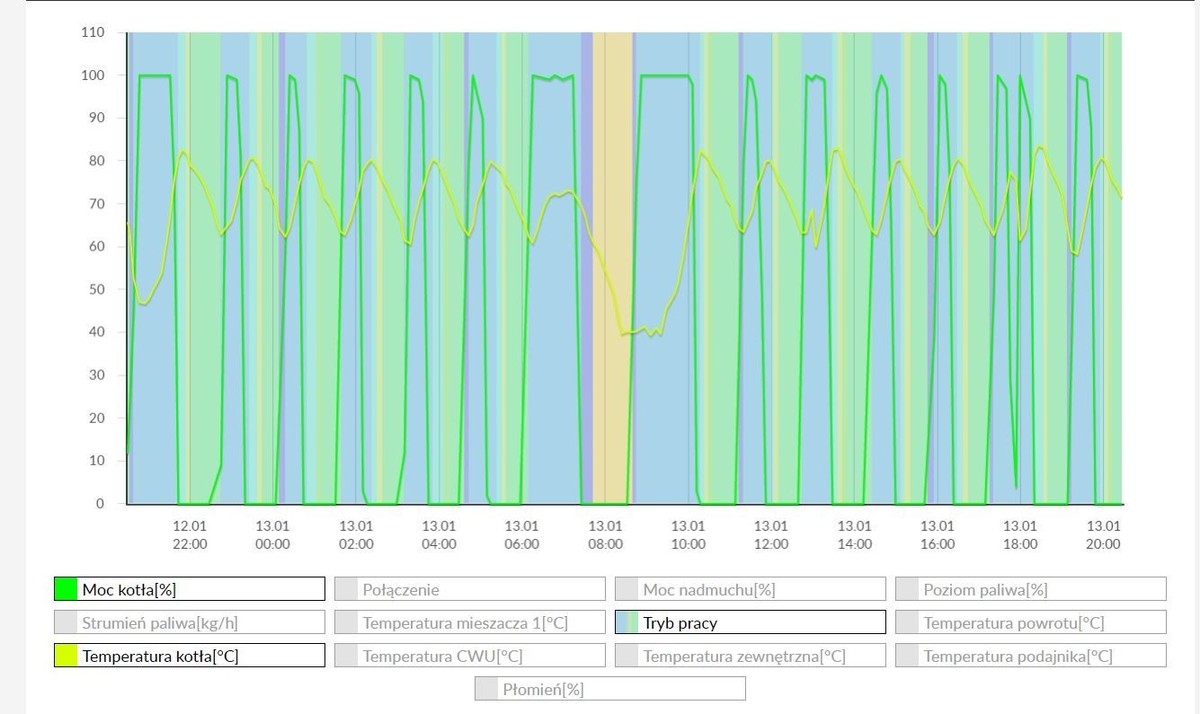Viewport: 1200px width, 714px height.
Task: Show Temperatura zewnętrzna[°C] series
Action: click(x=750, y=656)
